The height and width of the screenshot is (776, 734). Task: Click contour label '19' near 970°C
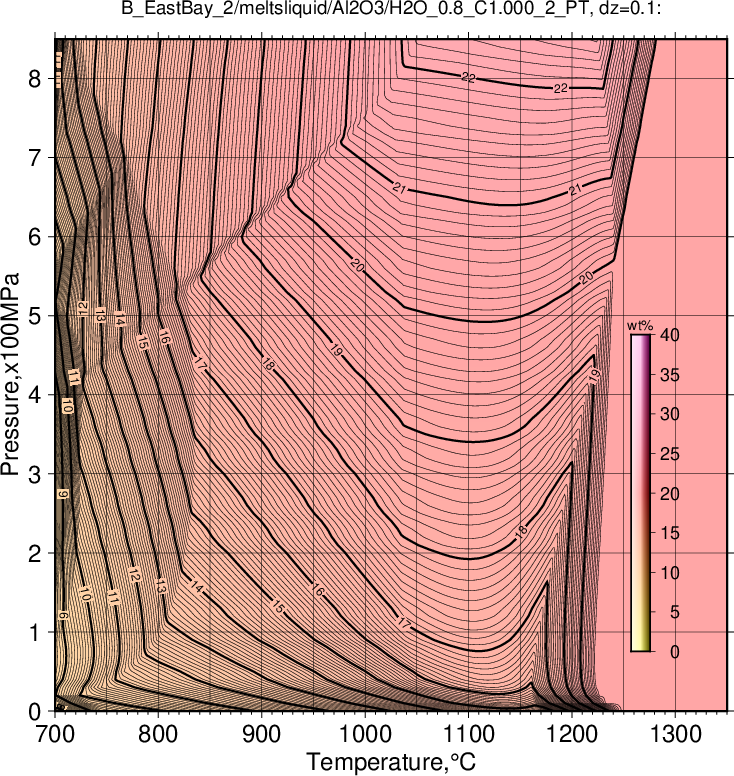(336, 350)
